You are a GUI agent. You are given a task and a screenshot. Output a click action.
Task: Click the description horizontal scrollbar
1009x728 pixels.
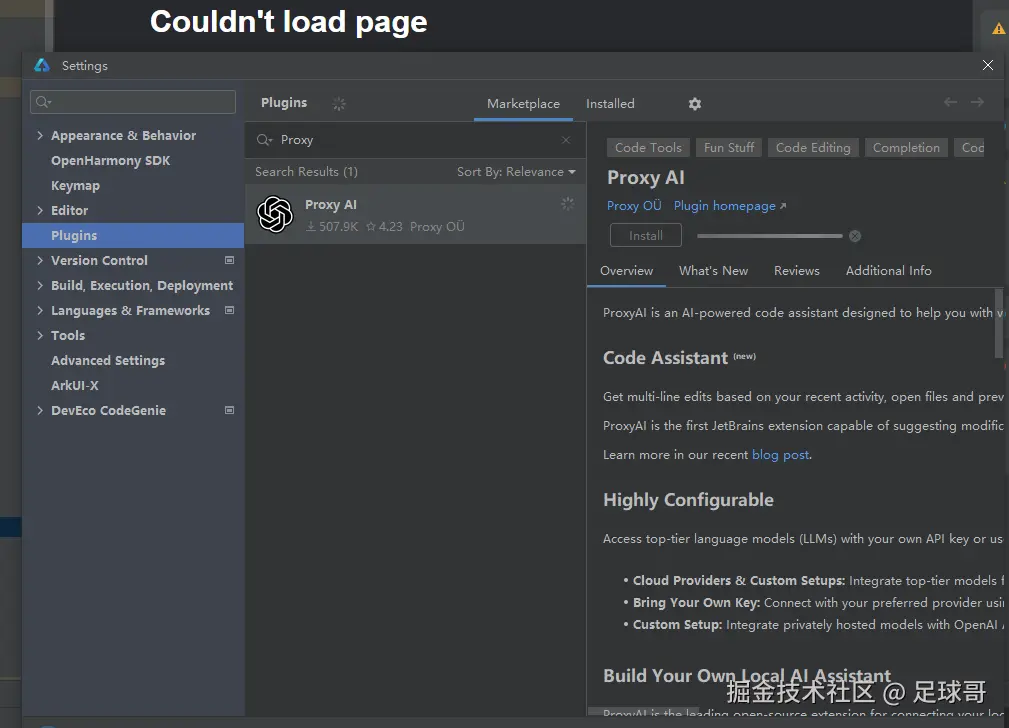(x=643, y=711)
